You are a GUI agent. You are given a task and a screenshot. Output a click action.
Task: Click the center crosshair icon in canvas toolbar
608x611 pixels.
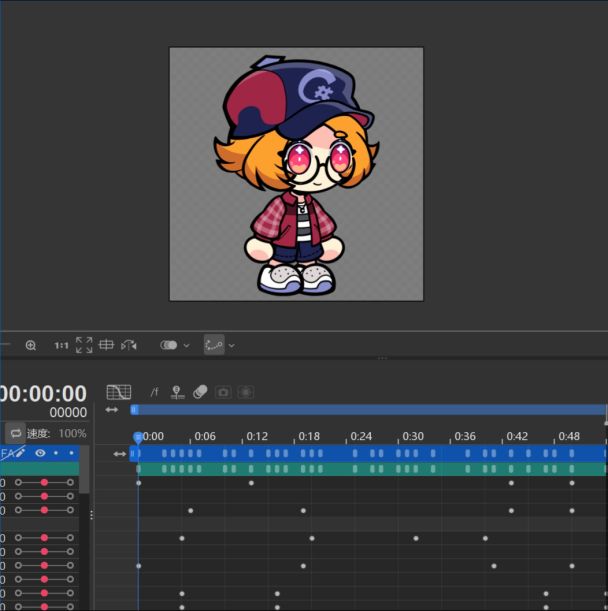[106, 345]
